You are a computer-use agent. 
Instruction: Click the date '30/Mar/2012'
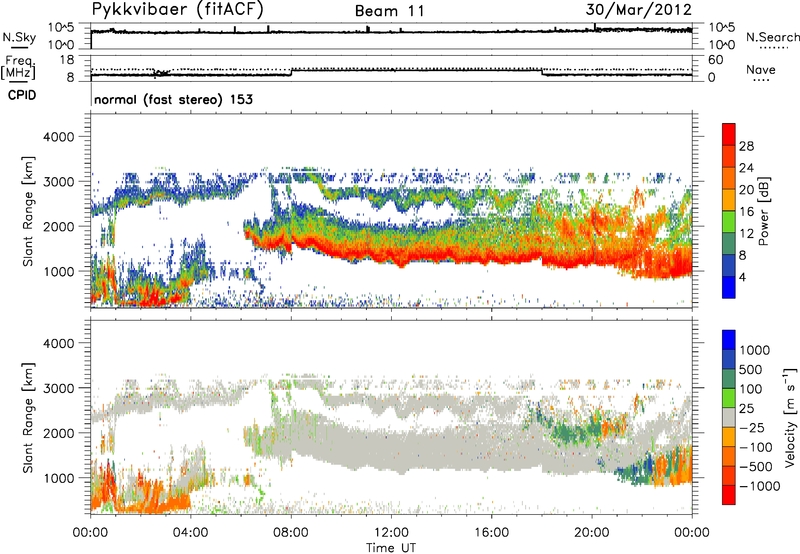[639, 10]
